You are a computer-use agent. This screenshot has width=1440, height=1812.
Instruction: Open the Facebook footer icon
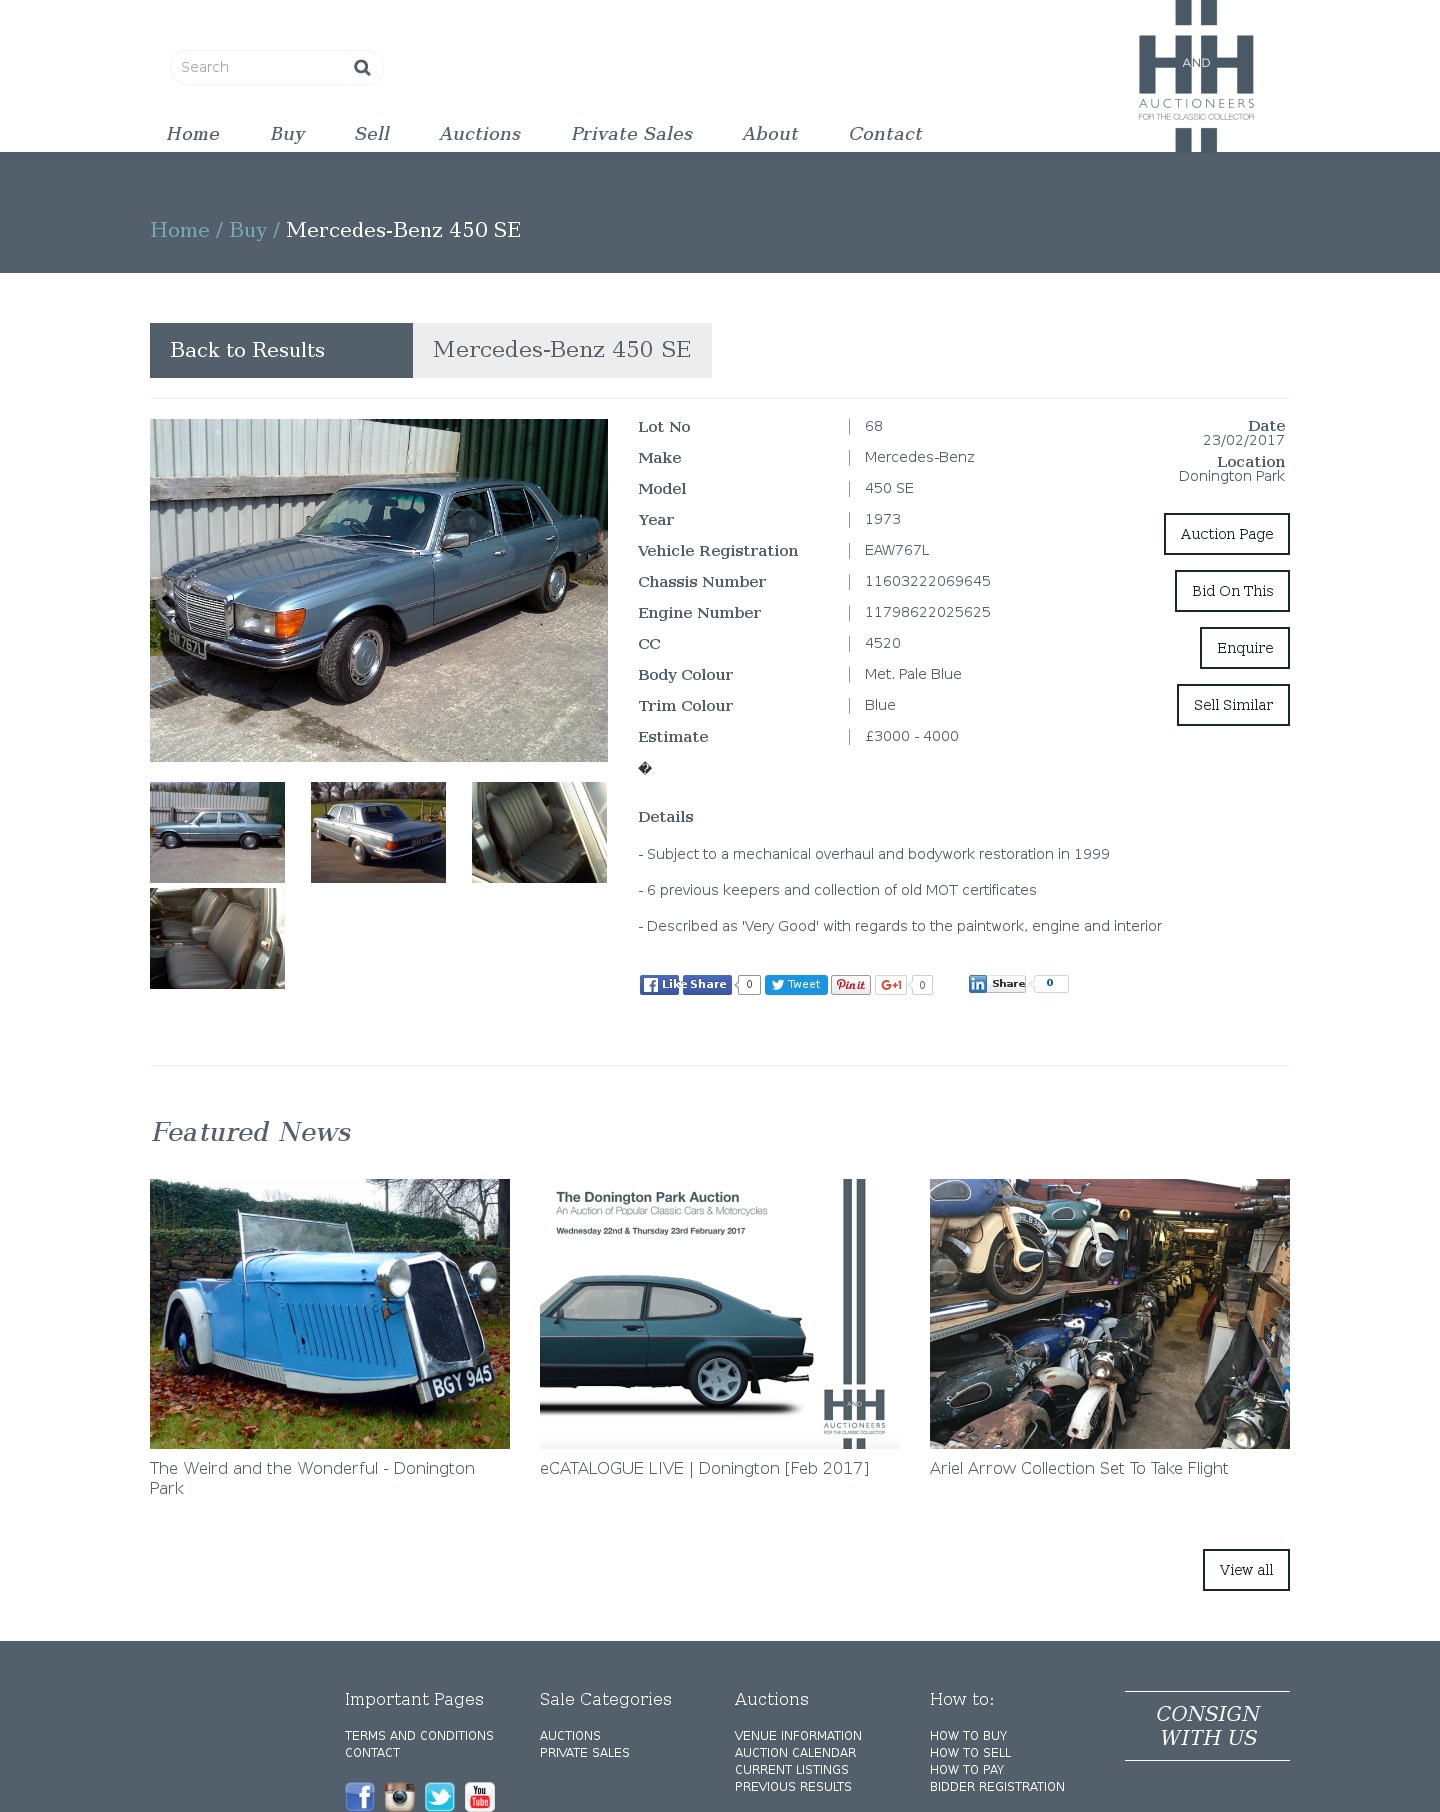coord(360,1796)
